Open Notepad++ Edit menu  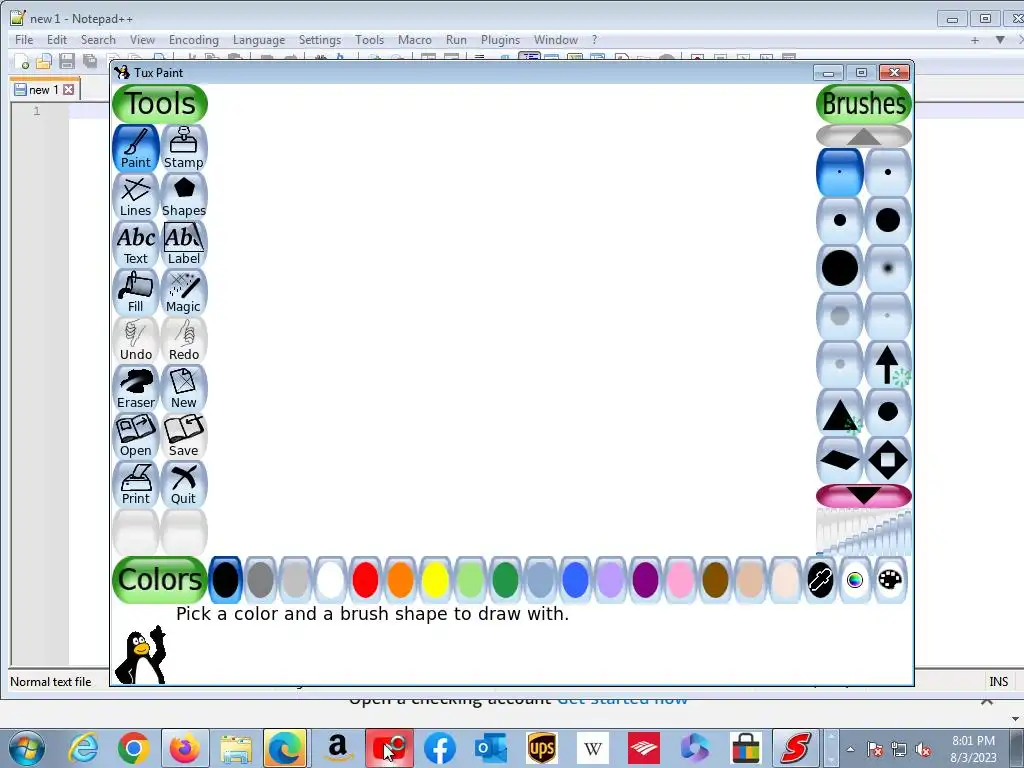point(57,40)
